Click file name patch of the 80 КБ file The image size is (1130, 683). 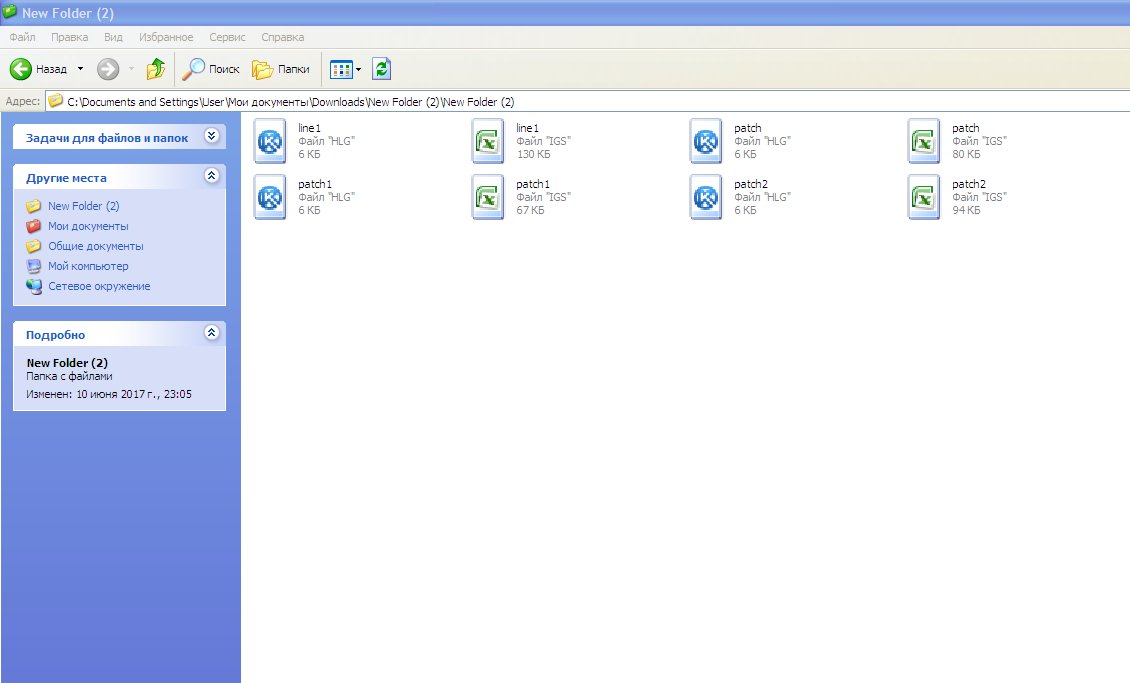click(966, 128)
